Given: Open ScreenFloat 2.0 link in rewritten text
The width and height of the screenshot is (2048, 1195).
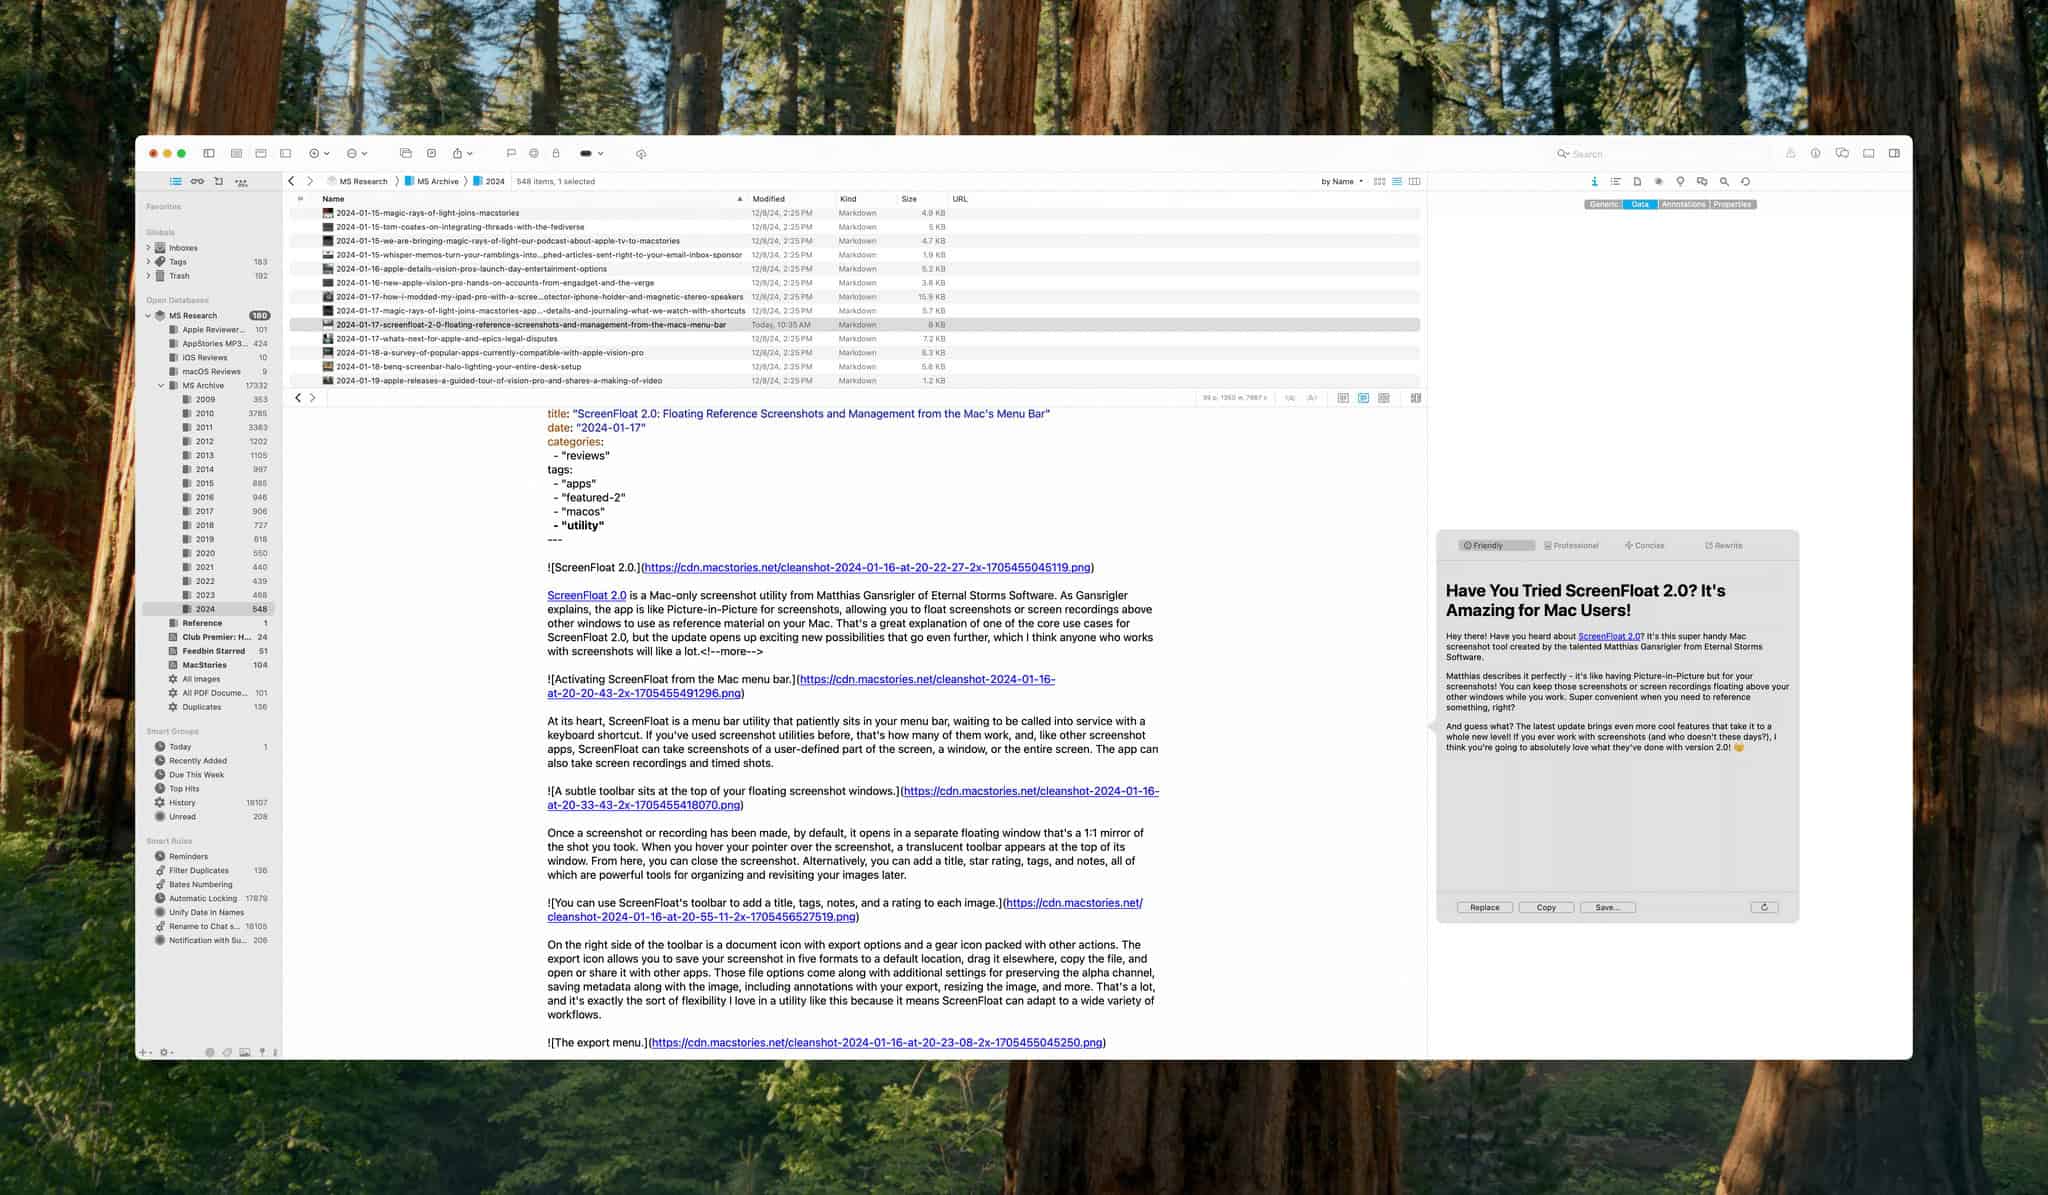Looking at the screenshot, I should point(1609,636).
